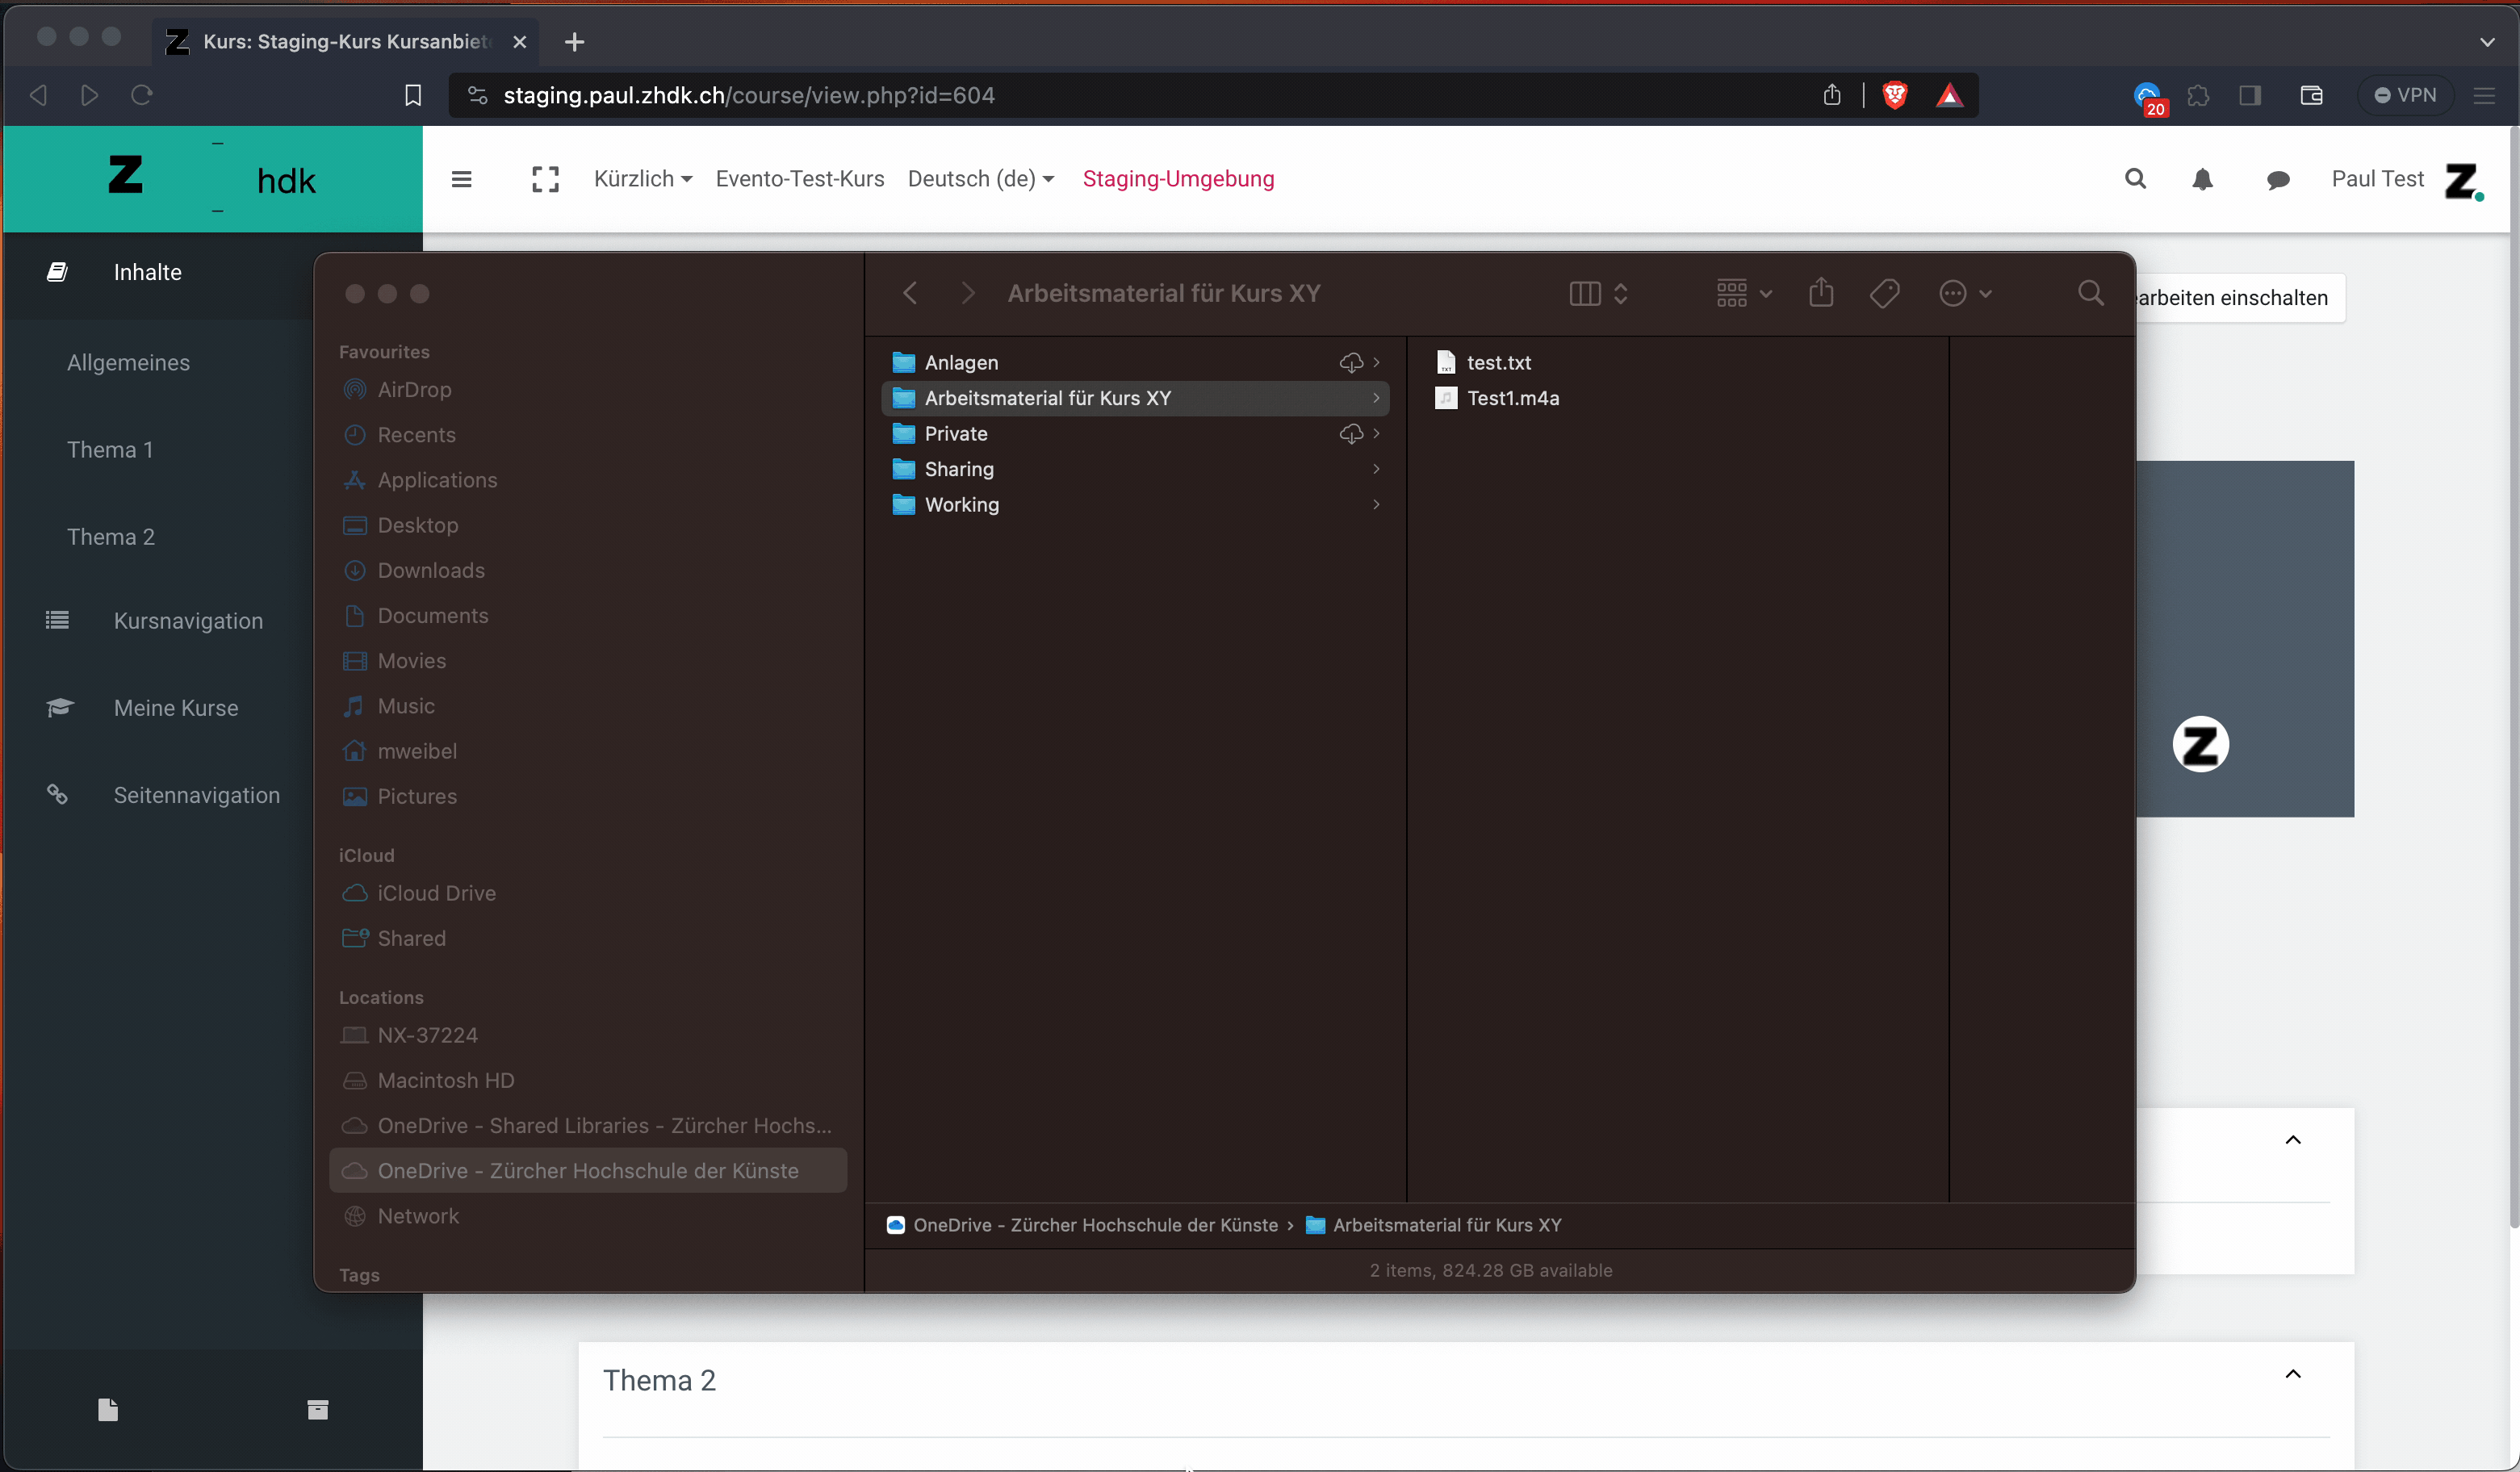
Task: Open the Moodle messages chat icon
Action: [2278, 180]
